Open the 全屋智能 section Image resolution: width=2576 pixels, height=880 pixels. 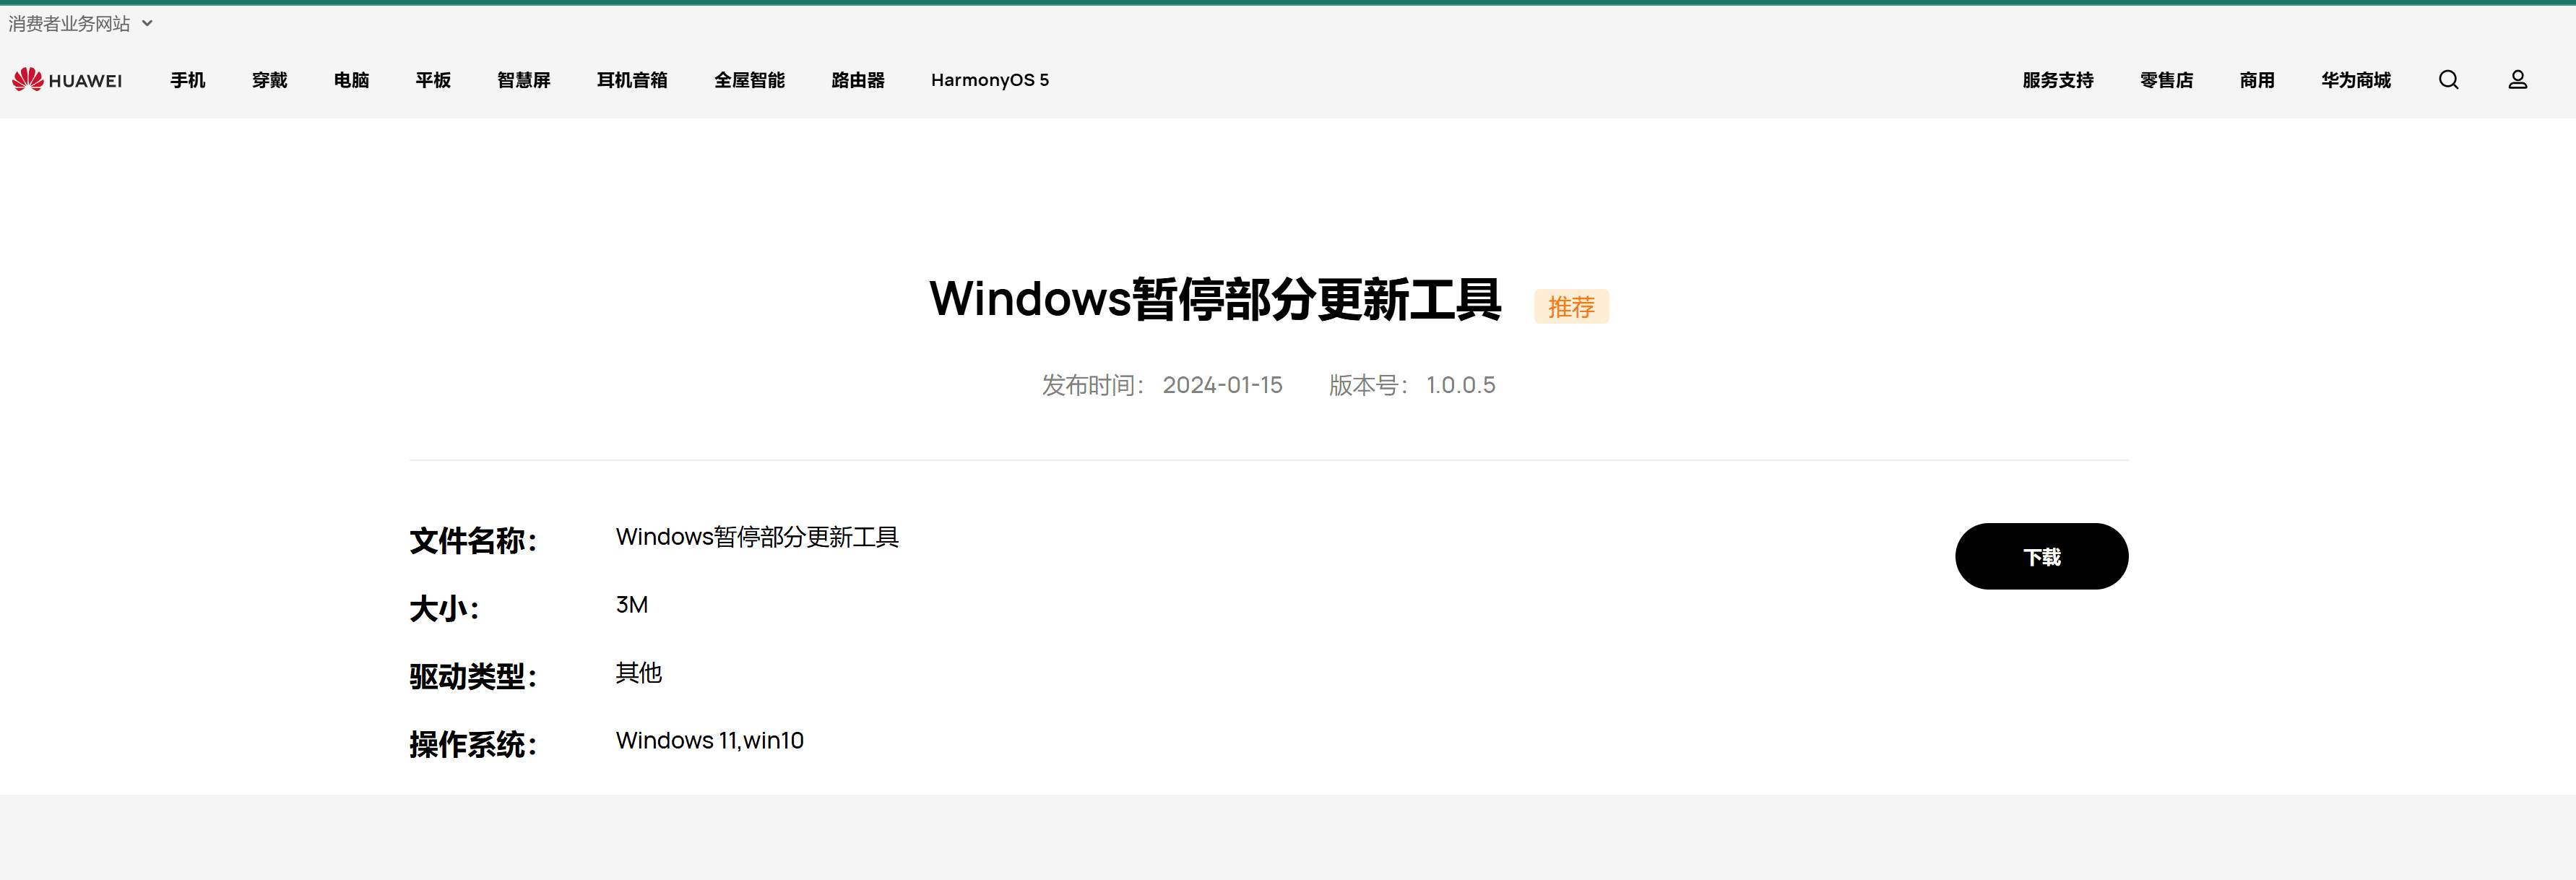click(x=750, y=80)
